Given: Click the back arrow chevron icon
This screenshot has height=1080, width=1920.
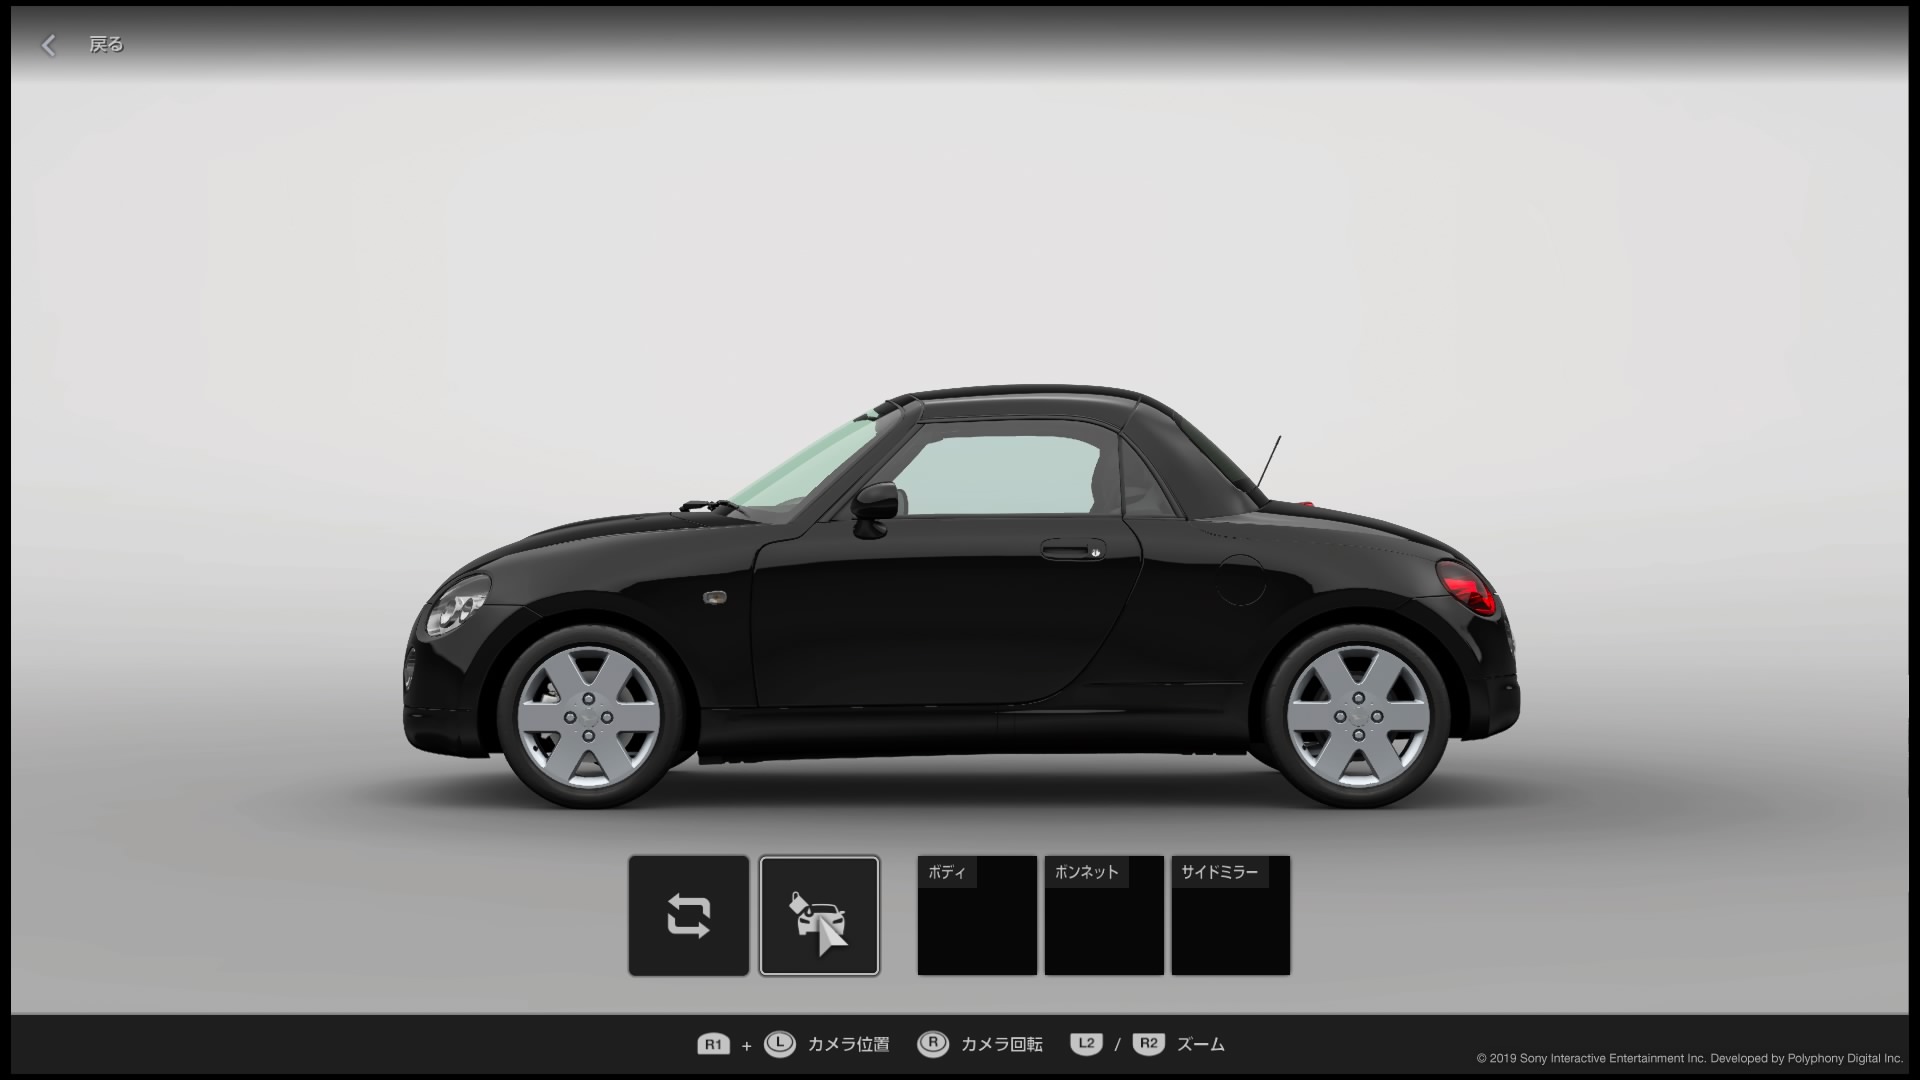Looking at the screenshot, I should pos(48,45).
